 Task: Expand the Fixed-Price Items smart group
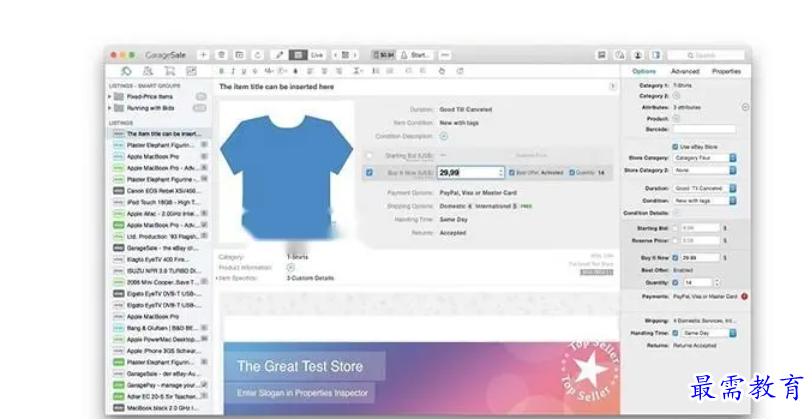tap(110, 97)
